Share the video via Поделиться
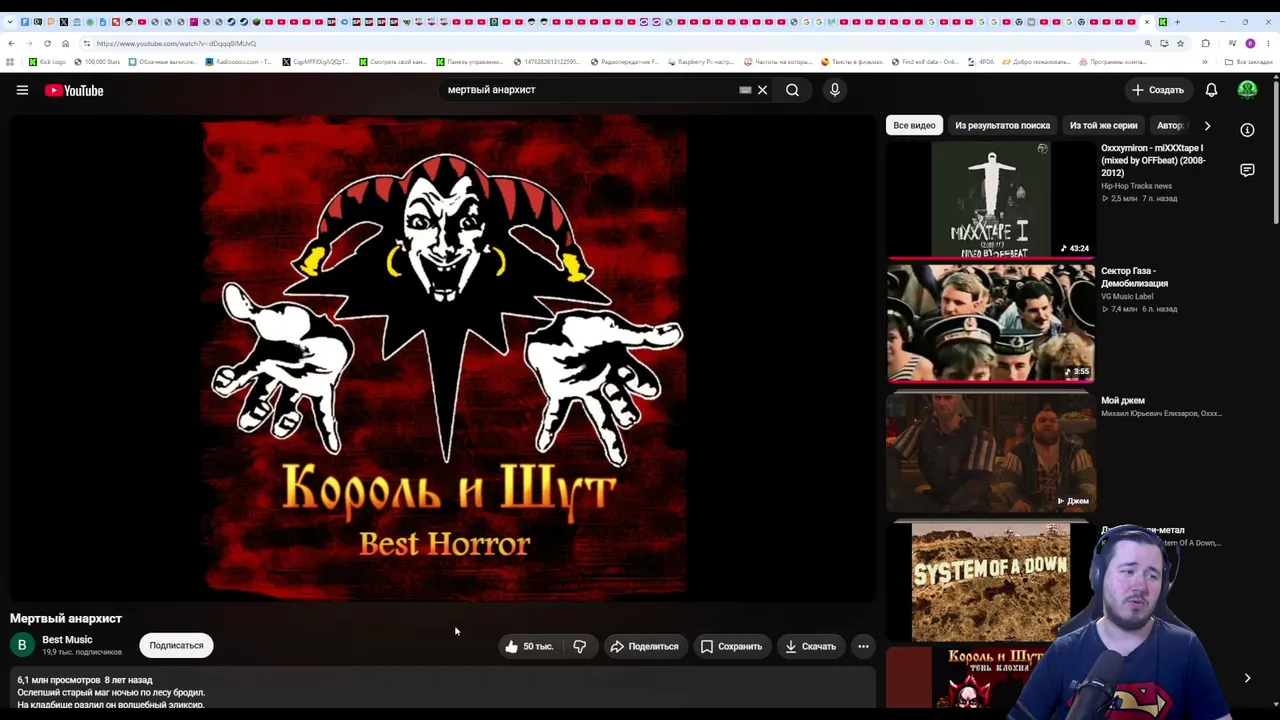The height and width of the screenshot is (720, 1280). (644, 646)
